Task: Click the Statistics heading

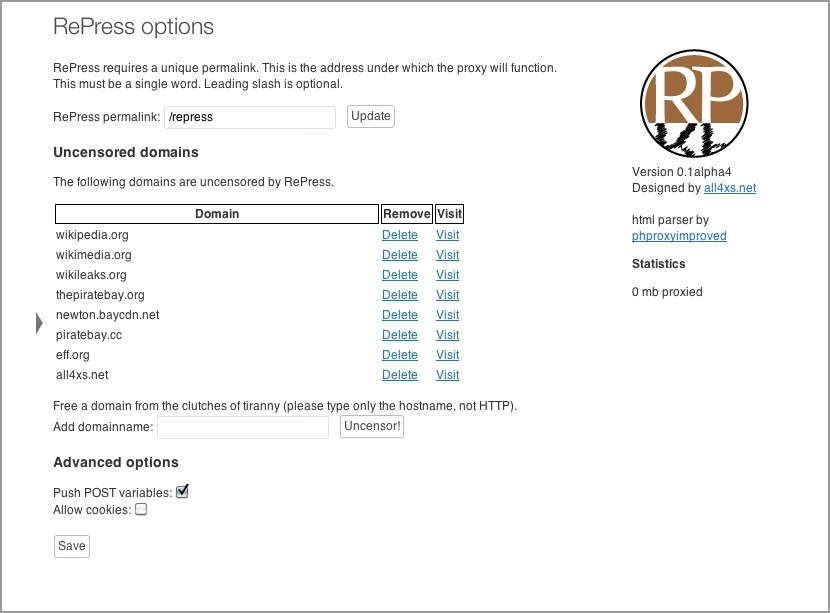Action: point(658,264)
